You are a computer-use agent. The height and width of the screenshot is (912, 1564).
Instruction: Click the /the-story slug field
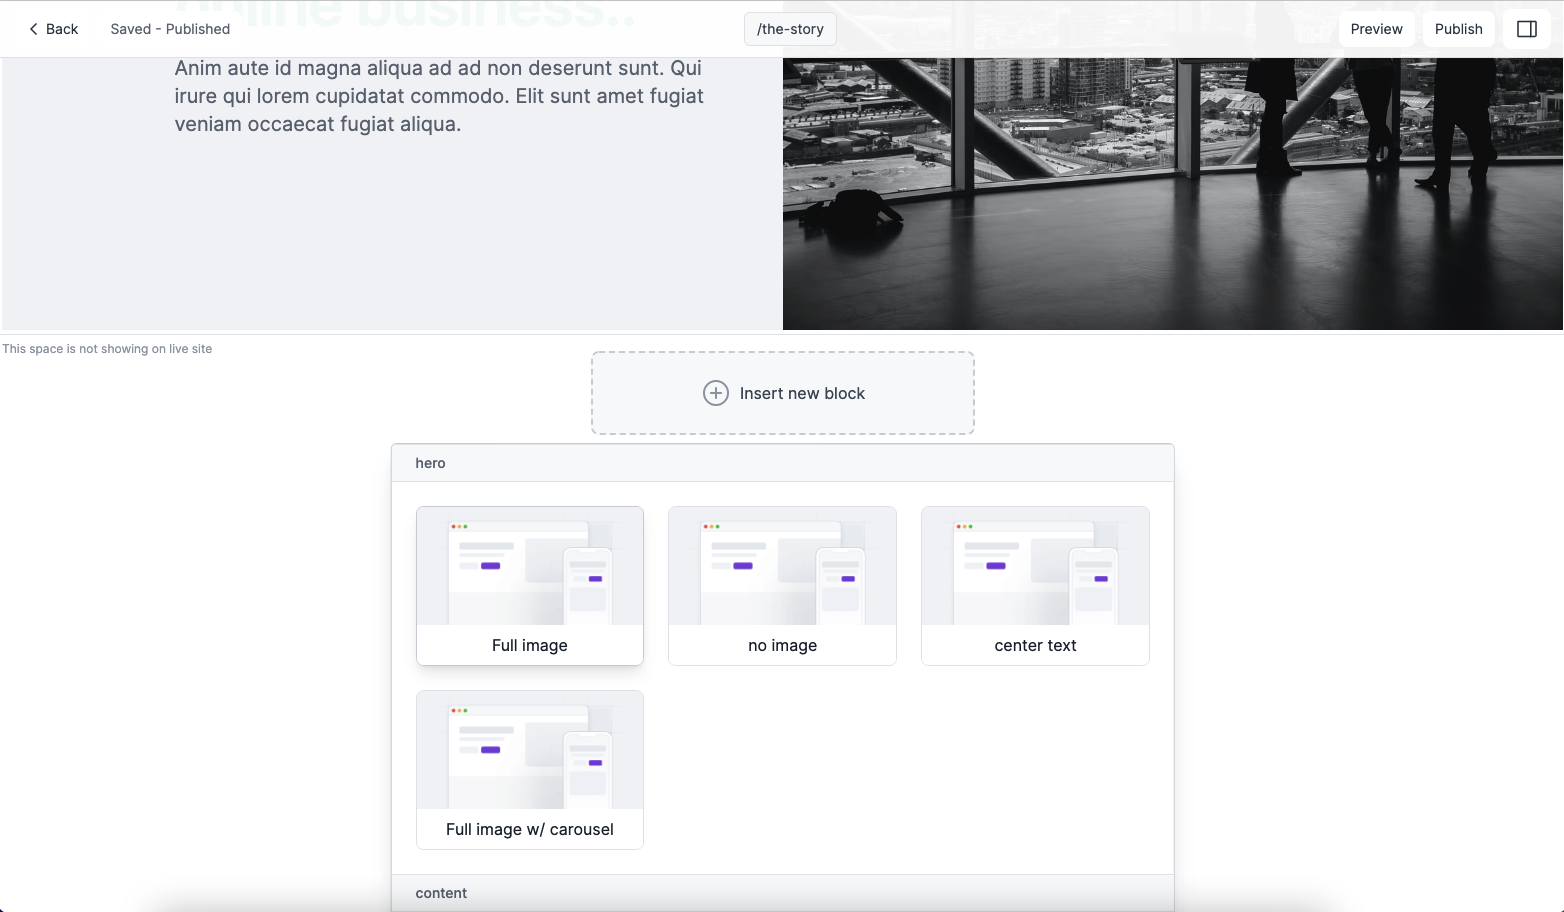click(790, 29)
